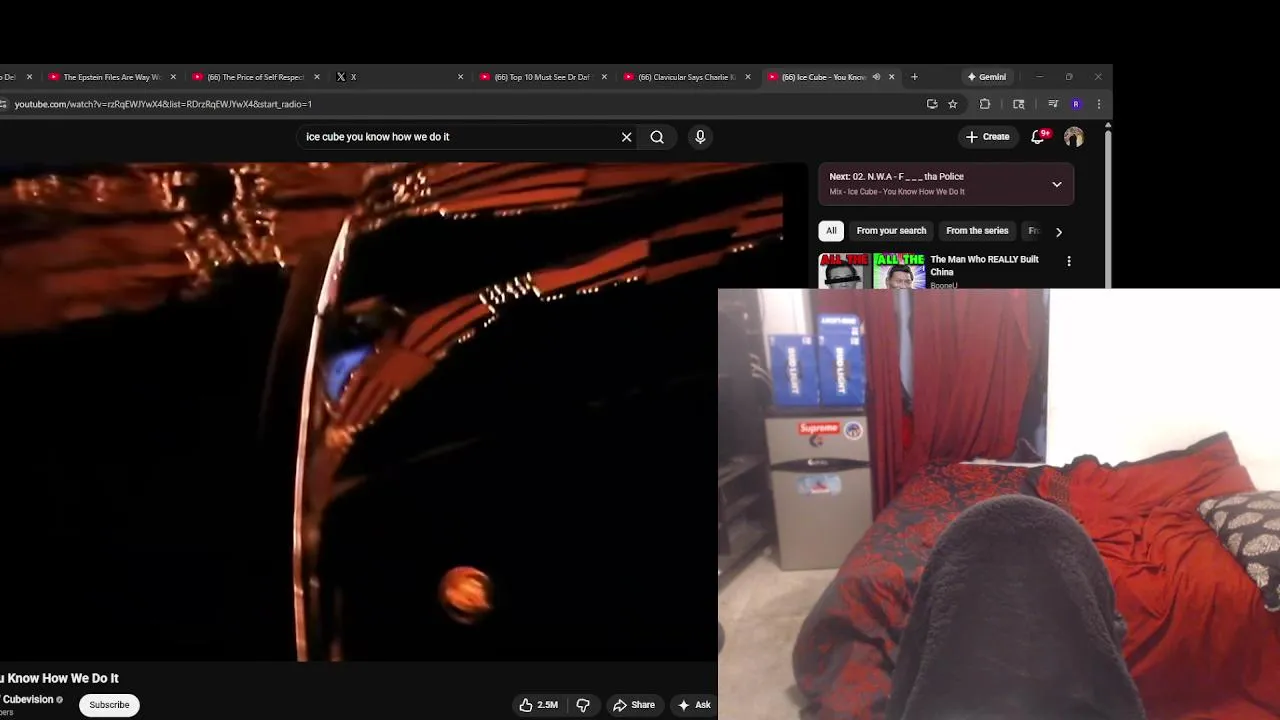Open Chrome profile icon

pyautogui.click(x=1076, y=104)
